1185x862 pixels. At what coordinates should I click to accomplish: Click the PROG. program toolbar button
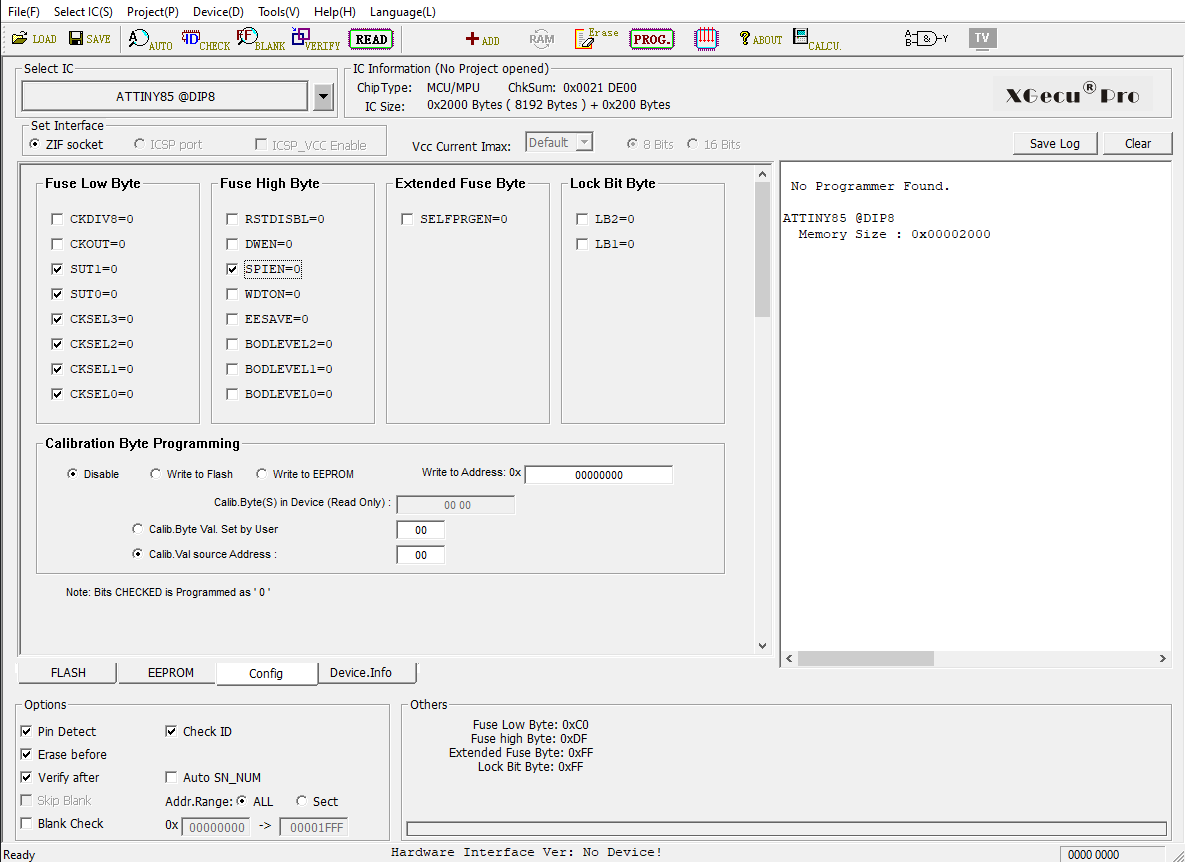(x=651, y=39)
